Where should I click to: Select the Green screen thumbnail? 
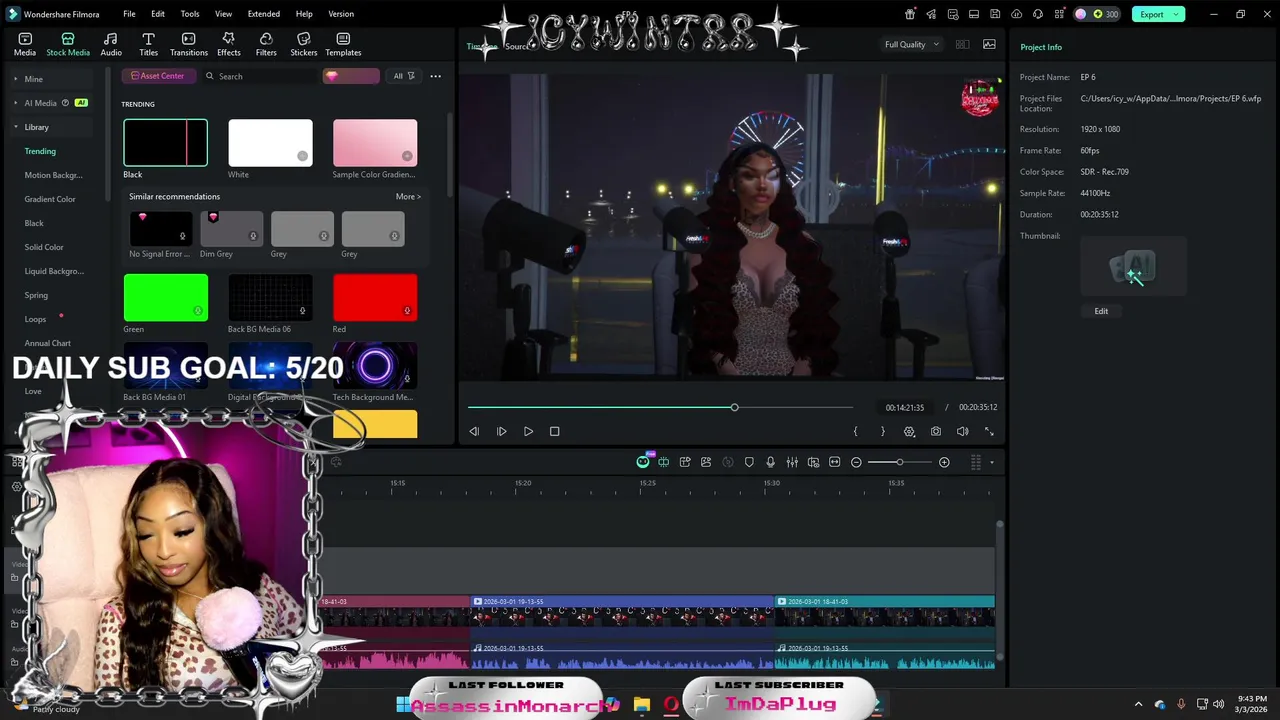pyautogui.click(x=165, y=298)
